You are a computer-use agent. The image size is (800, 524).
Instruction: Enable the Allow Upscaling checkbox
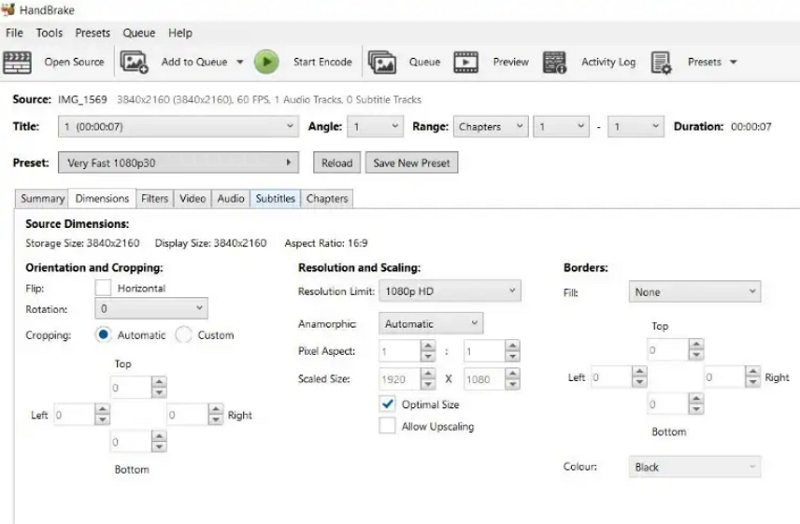click(x=387, y=426)
